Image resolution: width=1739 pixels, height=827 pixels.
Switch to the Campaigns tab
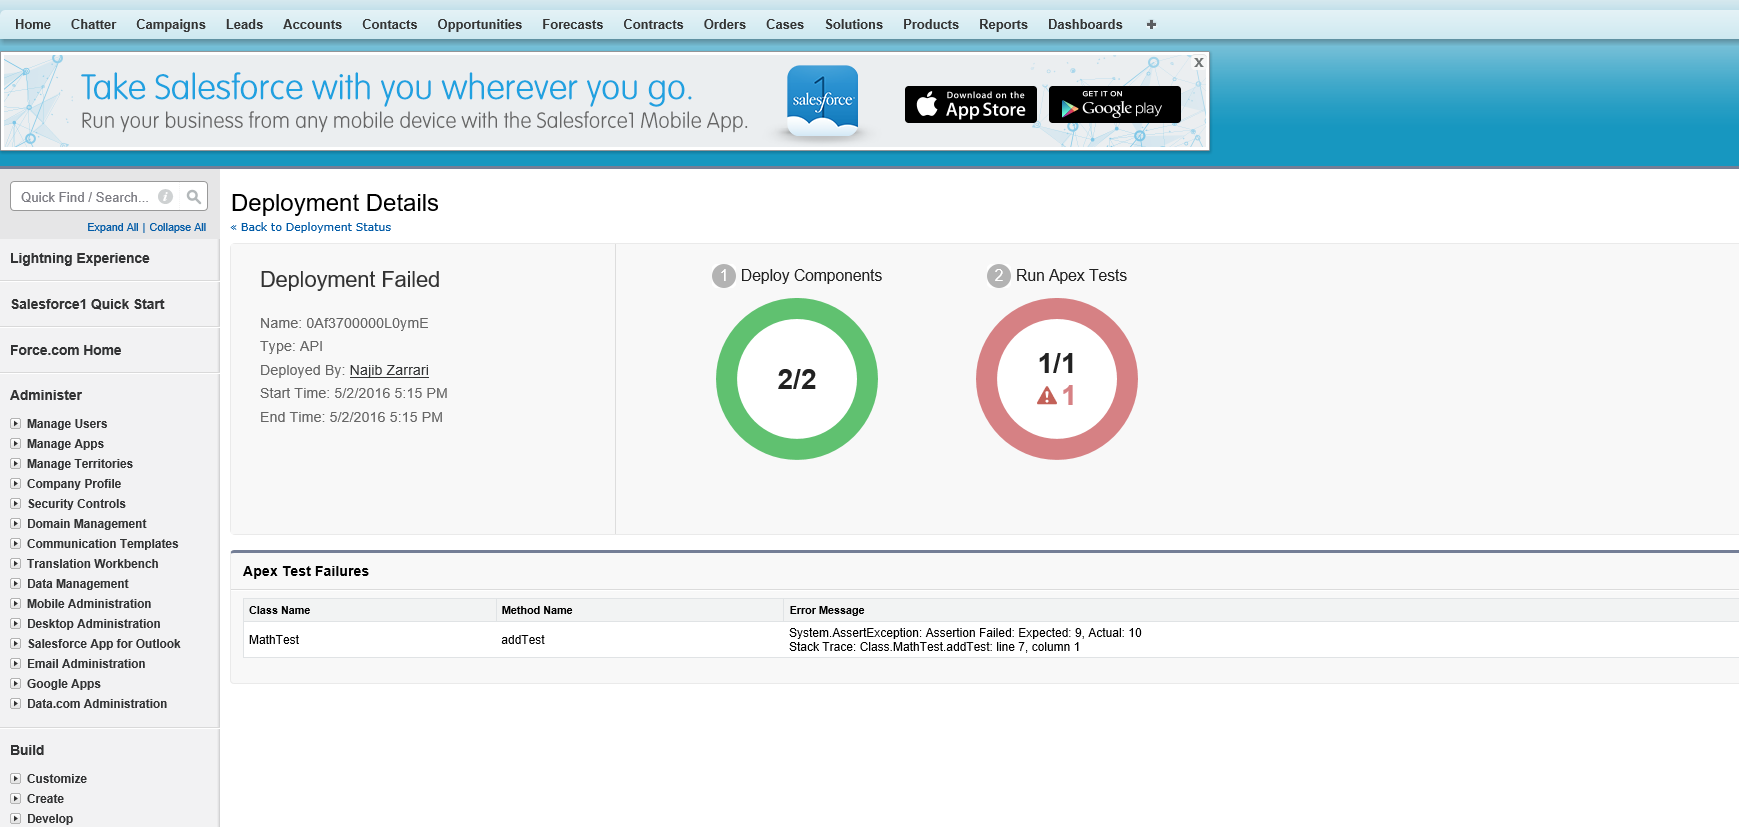pyautogui.click(x=171, y=24)
